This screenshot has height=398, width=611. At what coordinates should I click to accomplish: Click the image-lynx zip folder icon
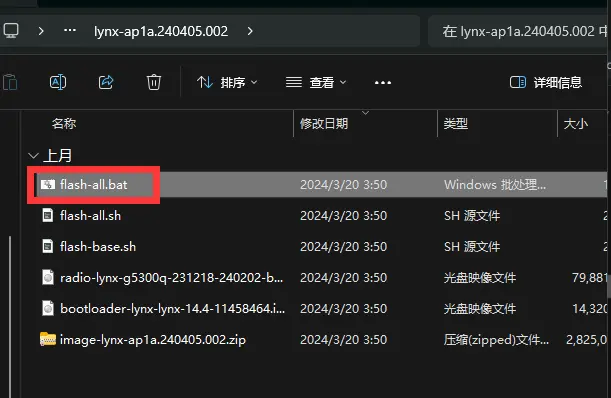pyautogui.click(x=48, y=339)
